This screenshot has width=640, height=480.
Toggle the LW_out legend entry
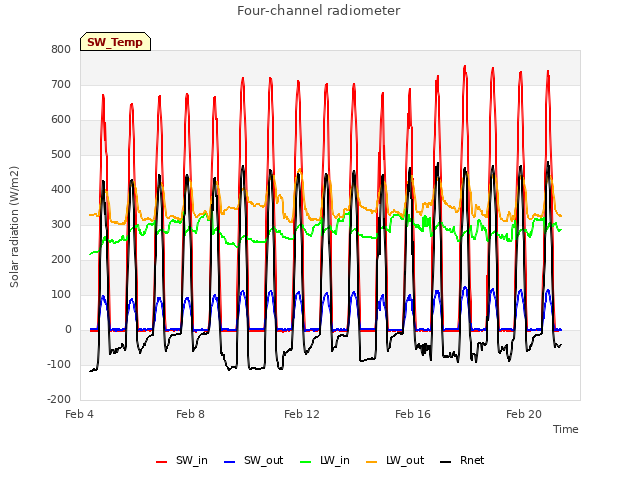395,460
